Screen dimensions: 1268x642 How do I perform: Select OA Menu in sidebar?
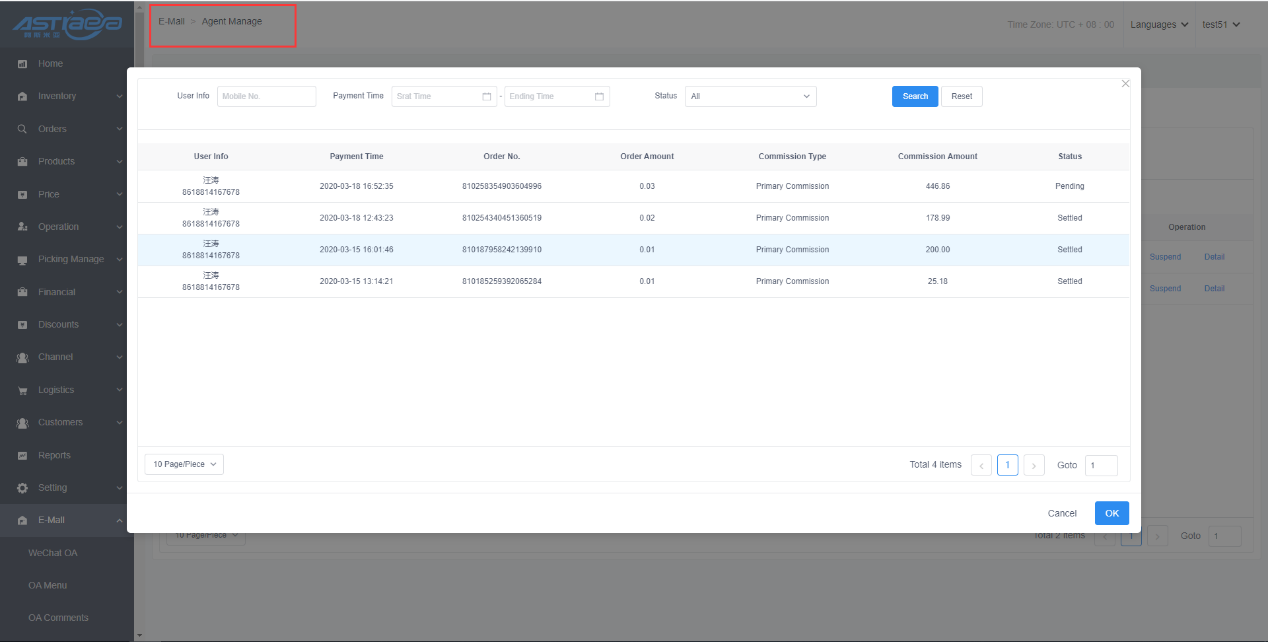(x=48, y=585)
